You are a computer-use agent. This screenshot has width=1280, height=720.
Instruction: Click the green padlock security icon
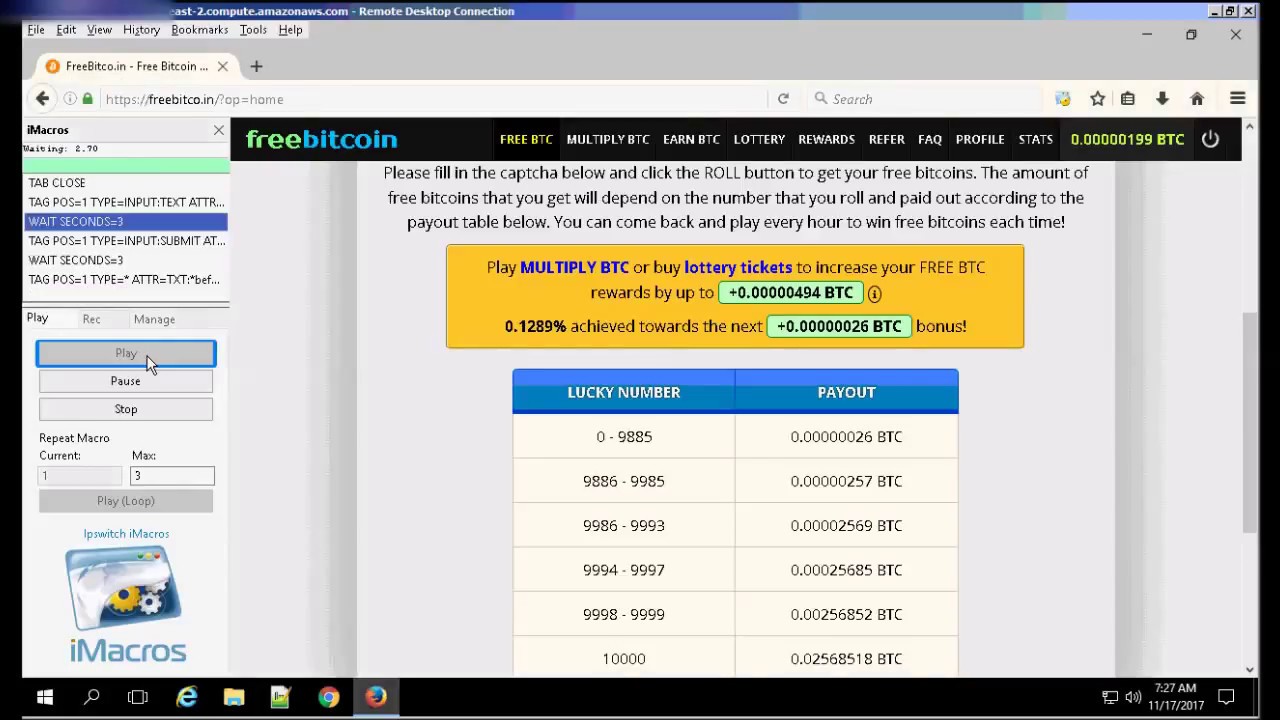coord(88,99)
